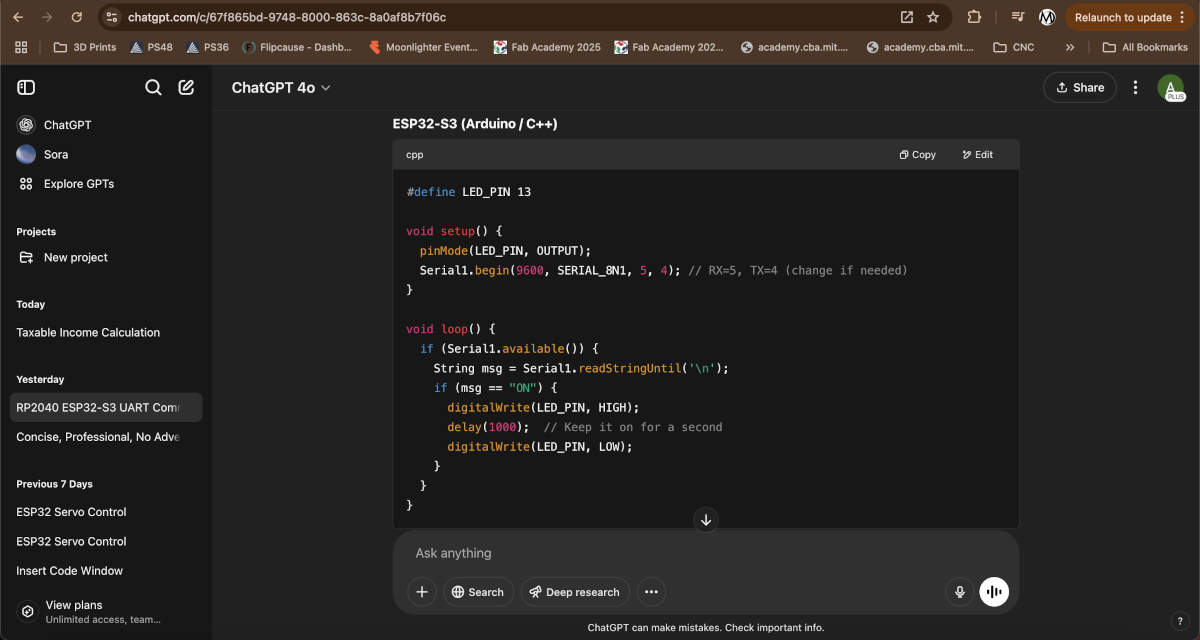Open the PS48 bookmark
The height and width of the screenshot is (640, 1200).
[151, 47]
